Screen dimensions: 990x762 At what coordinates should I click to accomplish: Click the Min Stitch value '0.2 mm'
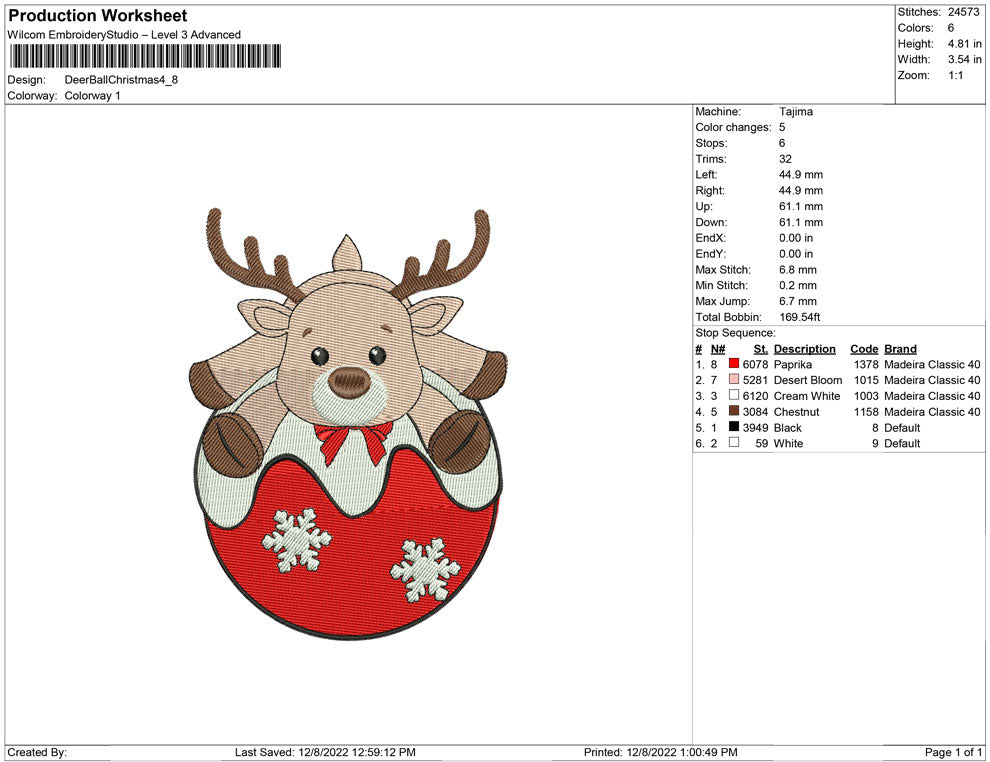[x=797, y=285]
